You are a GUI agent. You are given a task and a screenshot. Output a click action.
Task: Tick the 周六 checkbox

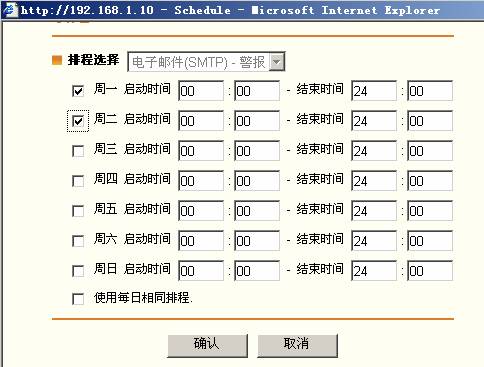tap(78, 241)
